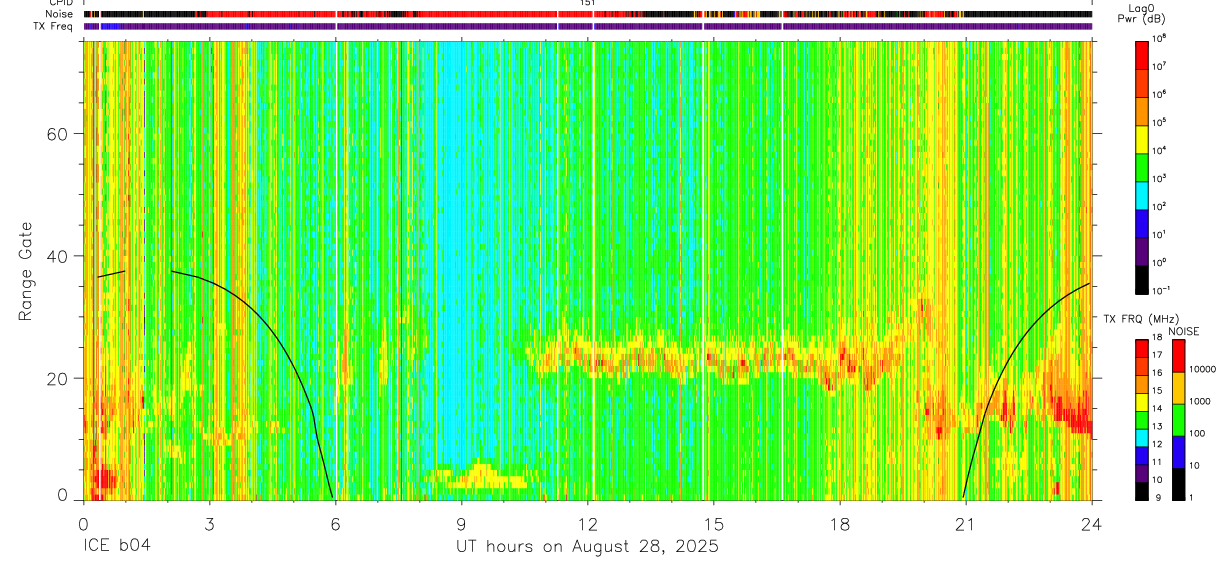Click the 'UT hours on August 28, 2025' axis title
Viewport: 1228px width, 567px height.
tap(587, 547)
